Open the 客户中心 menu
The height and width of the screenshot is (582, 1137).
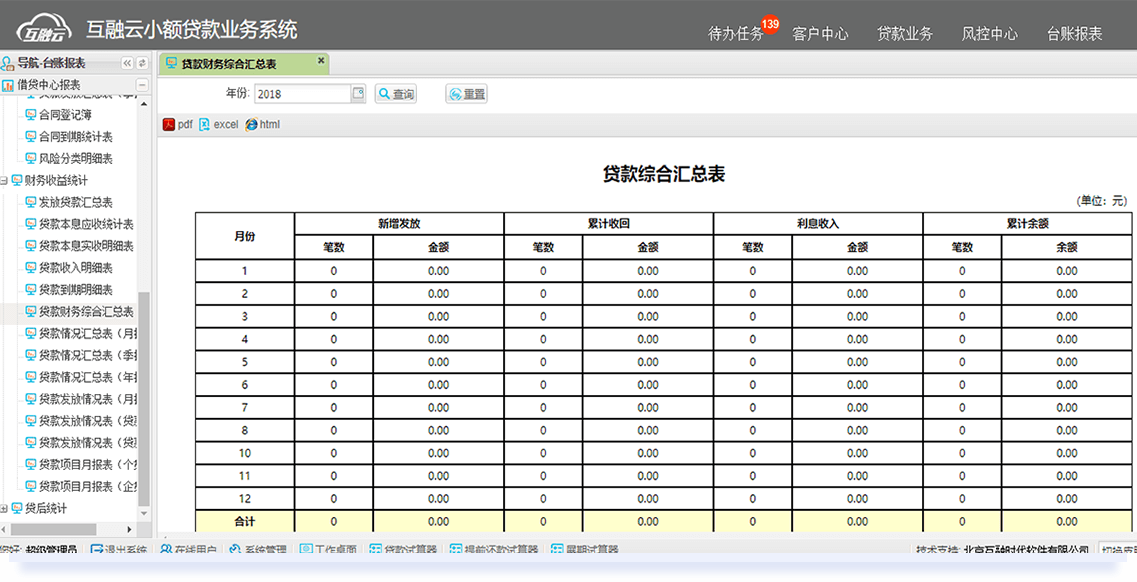820,33
